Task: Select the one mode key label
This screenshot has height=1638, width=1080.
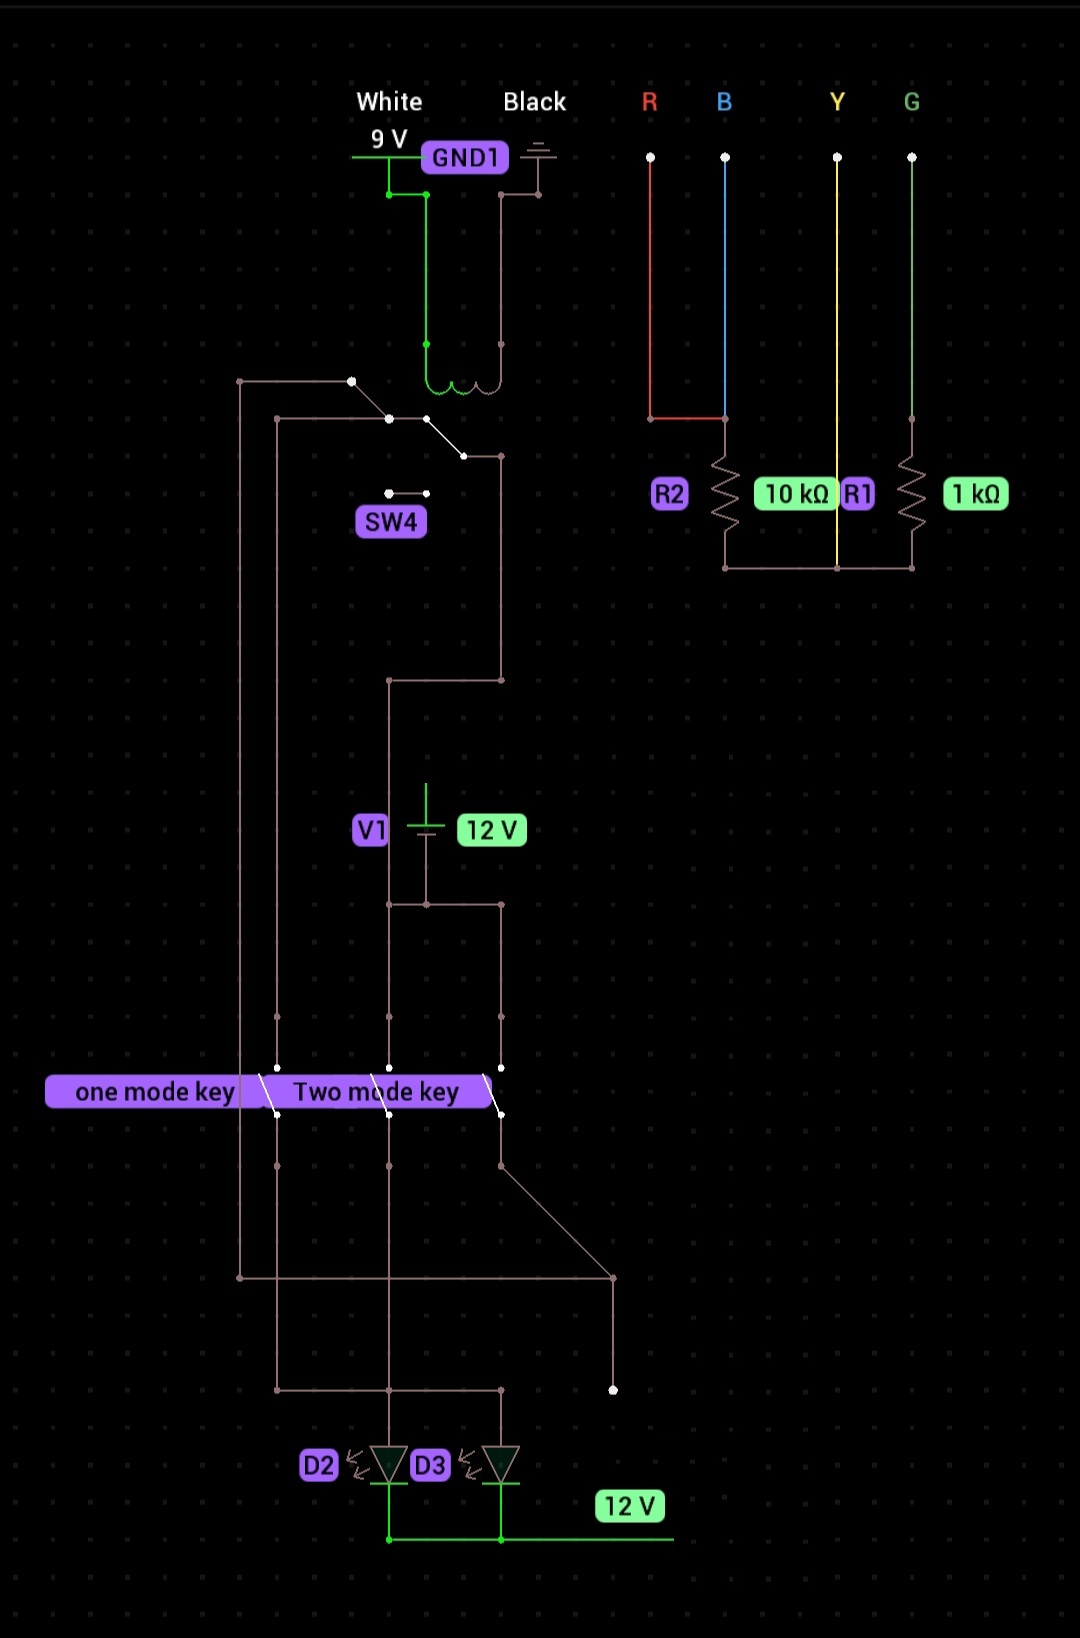Action: (154, 1092)
